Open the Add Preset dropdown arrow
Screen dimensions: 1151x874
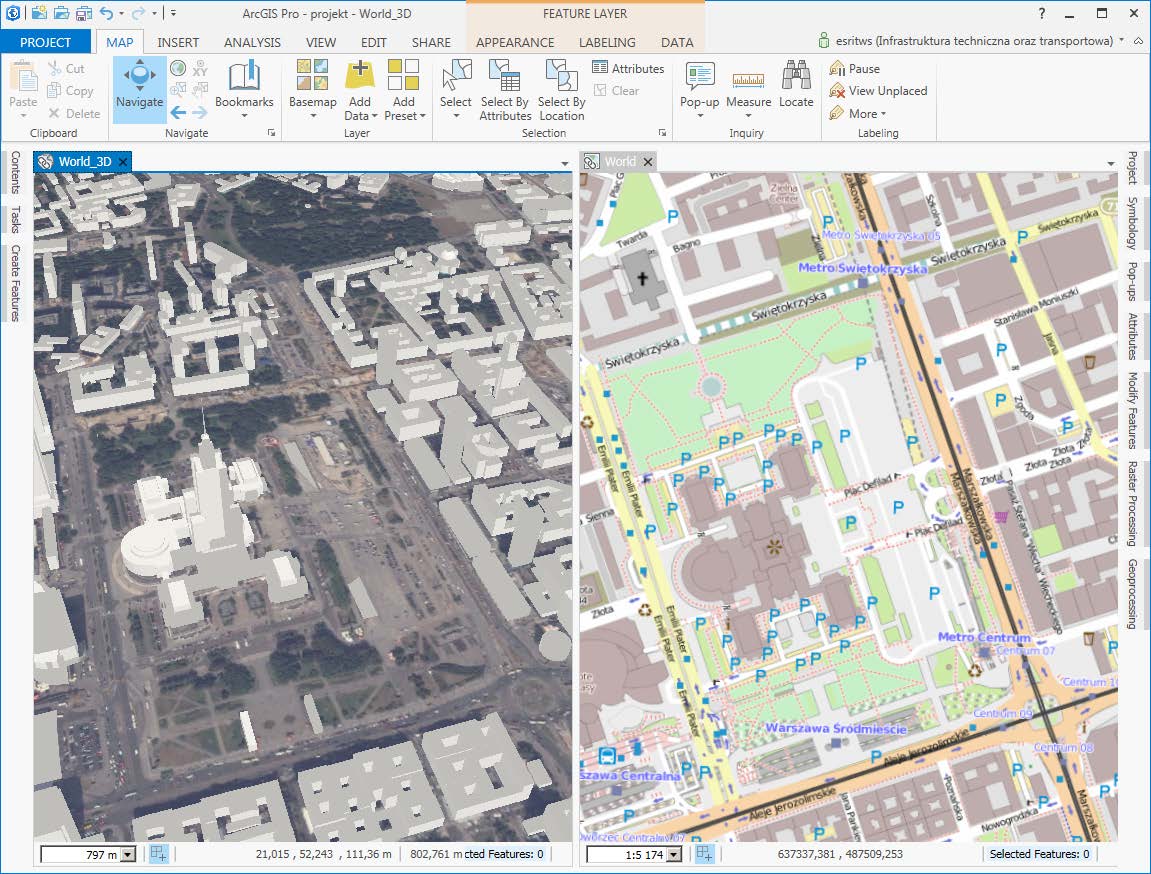click(x=423, y=116)
